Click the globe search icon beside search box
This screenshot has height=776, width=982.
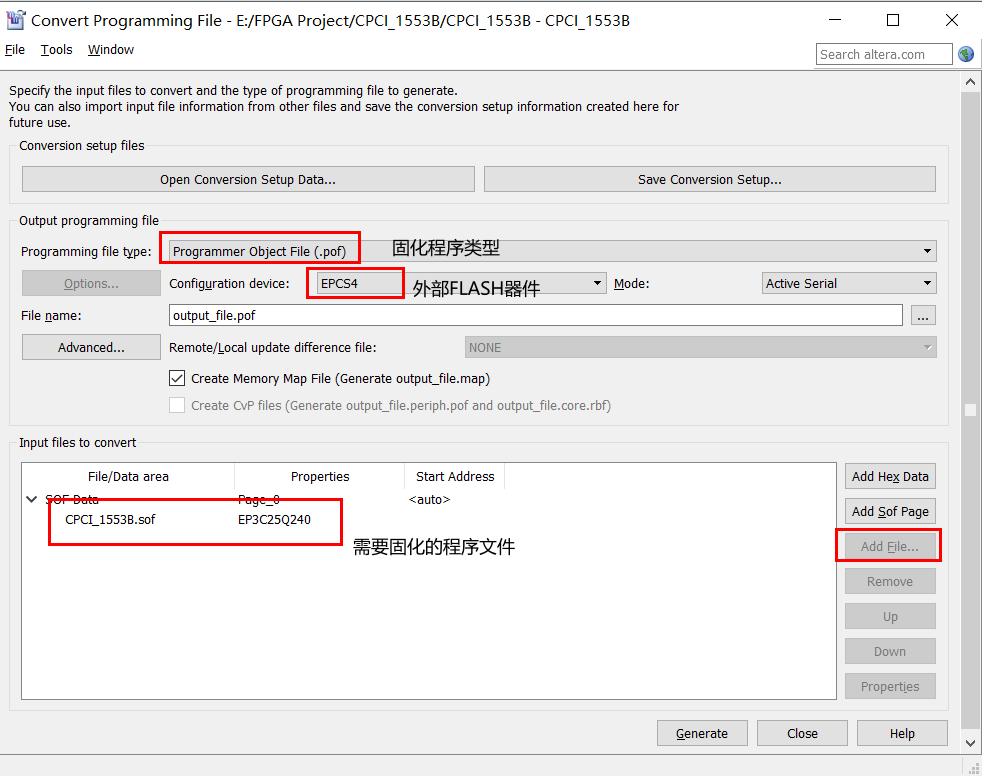click(965, 54)
